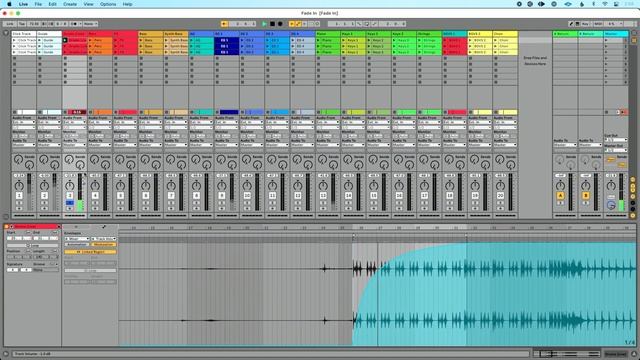Launch the first Choir clip
Screen dimensions: 640x360
pos(496,40)
